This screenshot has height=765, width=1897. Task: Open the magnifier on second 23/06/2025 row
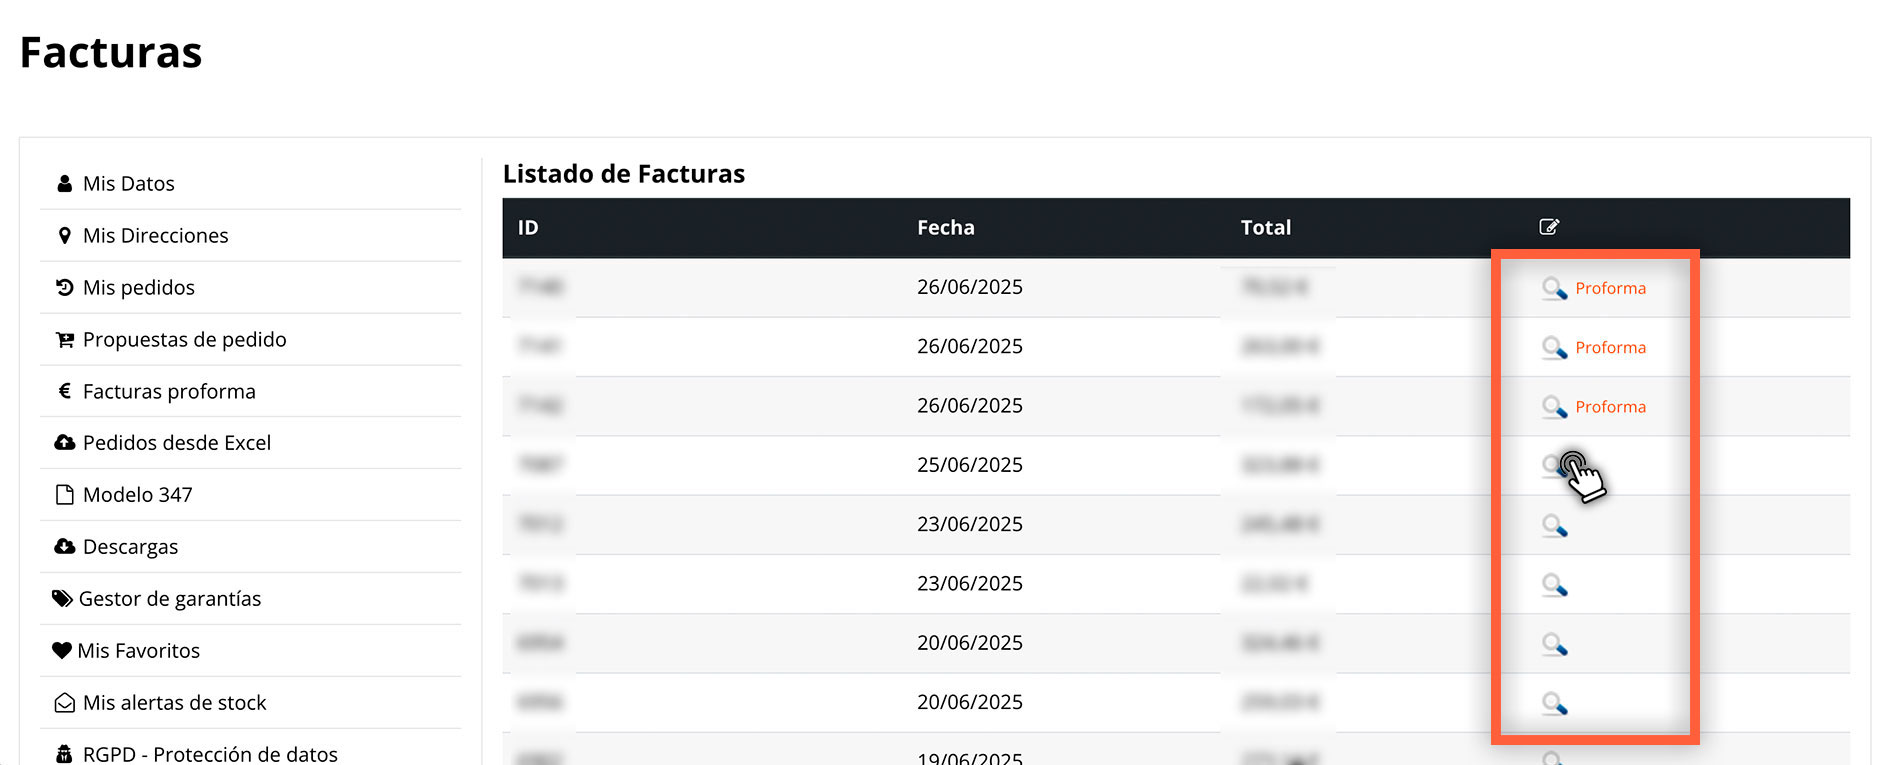(x=1554, y=585)
